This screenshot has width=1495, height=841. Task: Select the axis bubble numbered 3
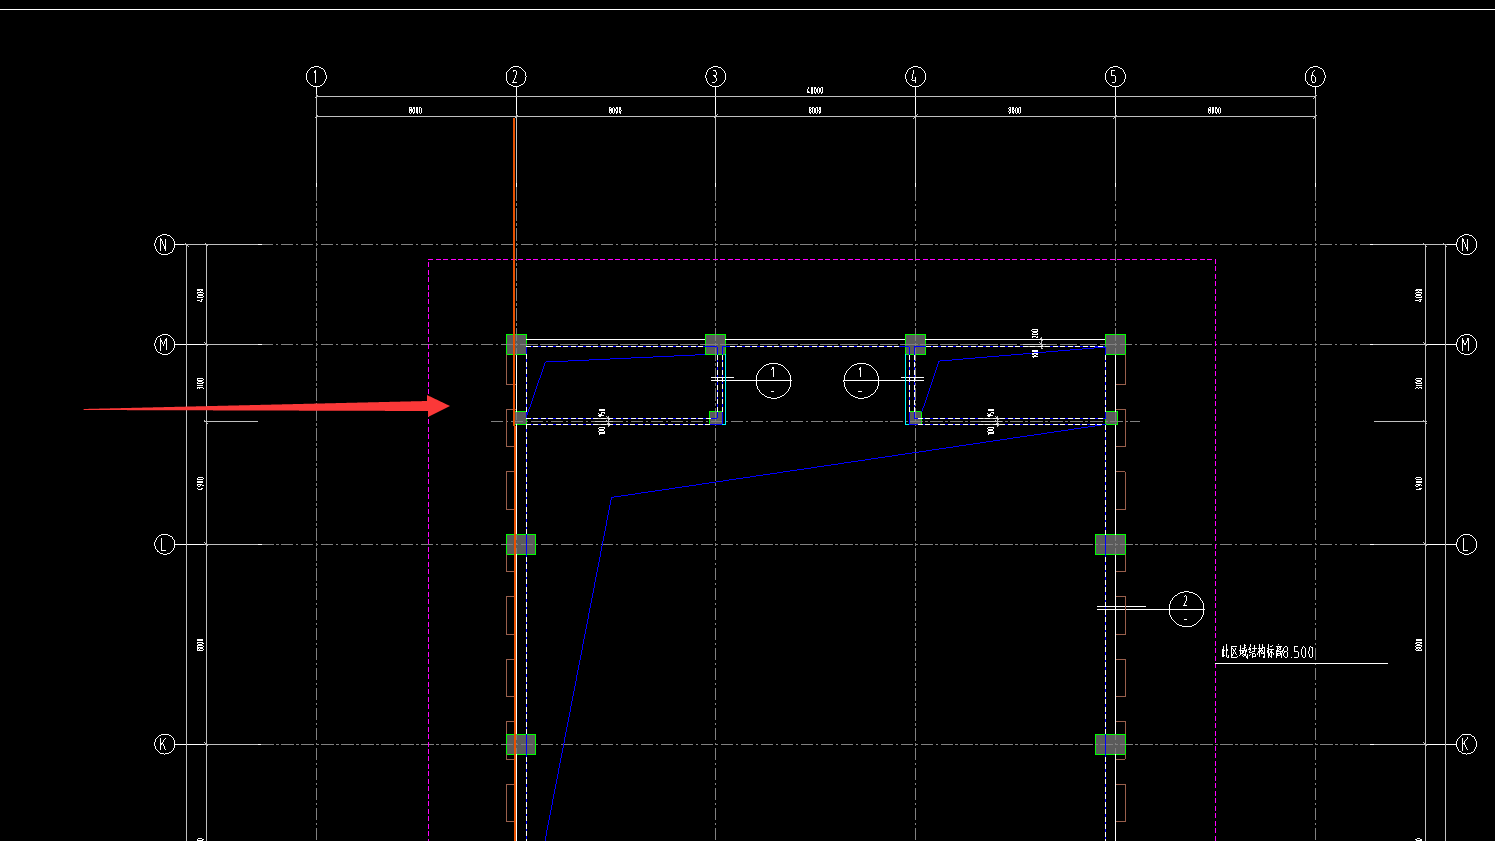715,77
